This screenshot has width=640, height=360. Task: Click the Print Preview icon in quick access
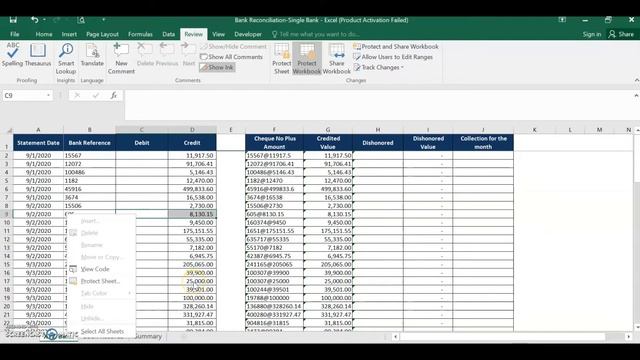(x=81, y=20)
